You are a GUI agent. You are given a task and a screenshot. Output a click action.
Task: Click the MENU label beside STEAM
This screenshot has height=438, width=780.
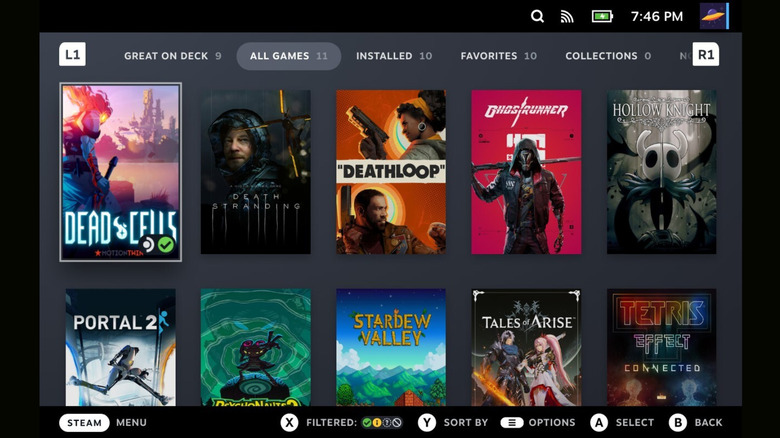pyautogui.click(x=131, y=423)
